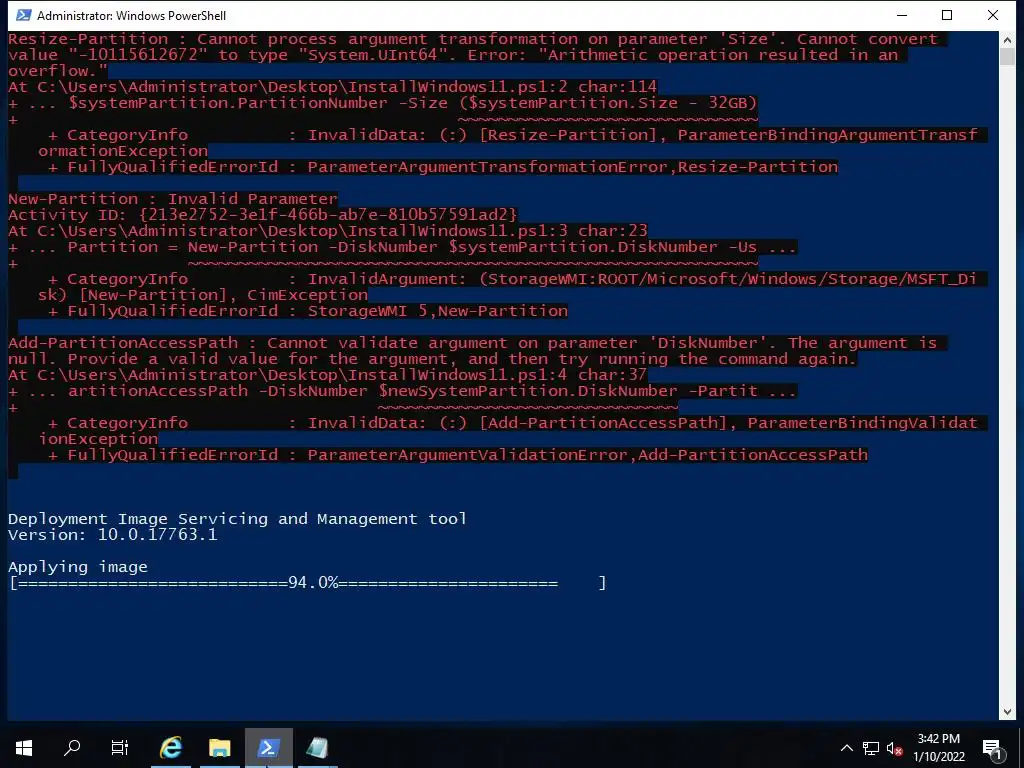1024x768 pixels.
Task: Click the PowerShell icon in title bar
Action: (22, 15)
